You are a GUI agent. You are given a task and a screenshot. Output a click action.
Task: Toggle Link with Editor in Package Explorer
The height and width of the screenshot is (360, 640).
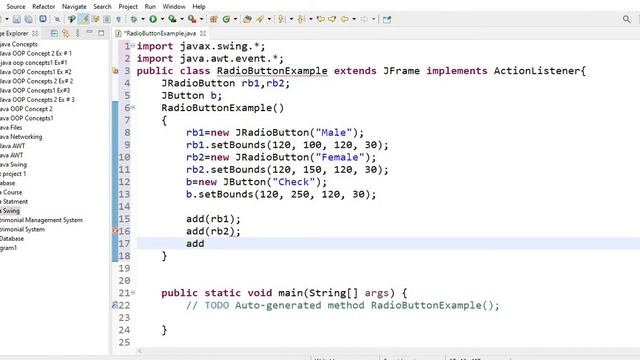pos(66,33)
